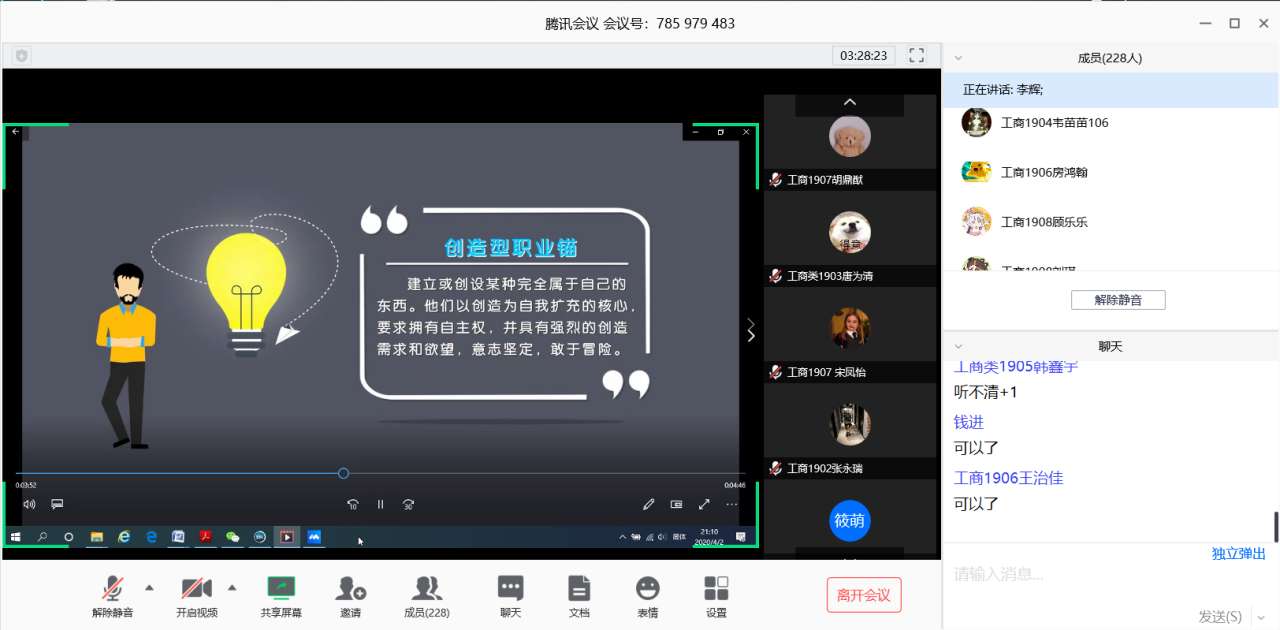This screenshot has width=1280, height=630.
Task: Expand microphone options arrow
Action: 150,587
